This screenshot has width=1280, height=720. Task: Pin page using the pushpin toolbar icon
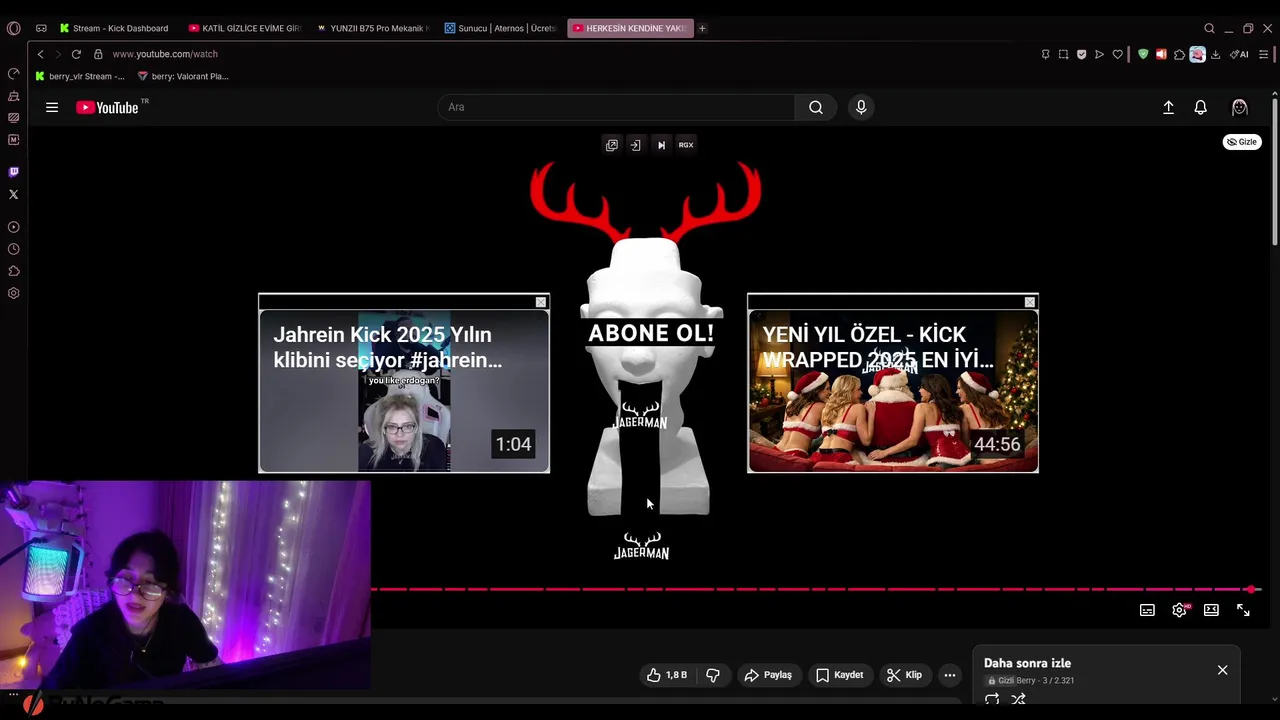(x=1045, y=54)
